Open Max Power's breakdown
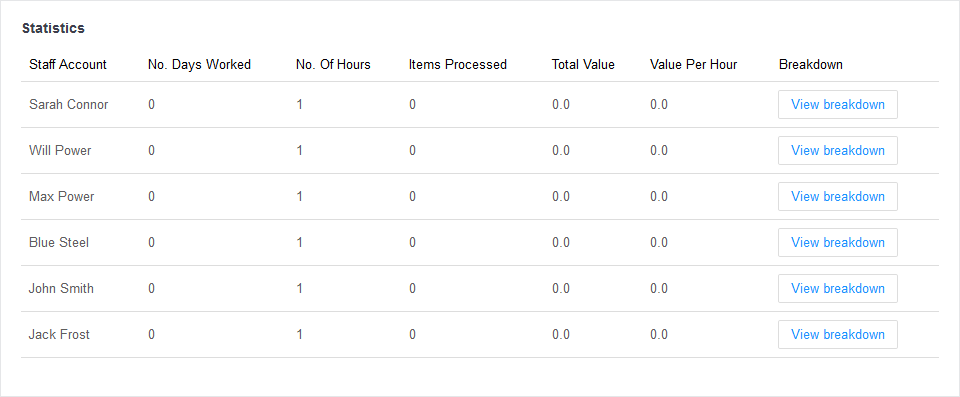 [x=838, y=197]
